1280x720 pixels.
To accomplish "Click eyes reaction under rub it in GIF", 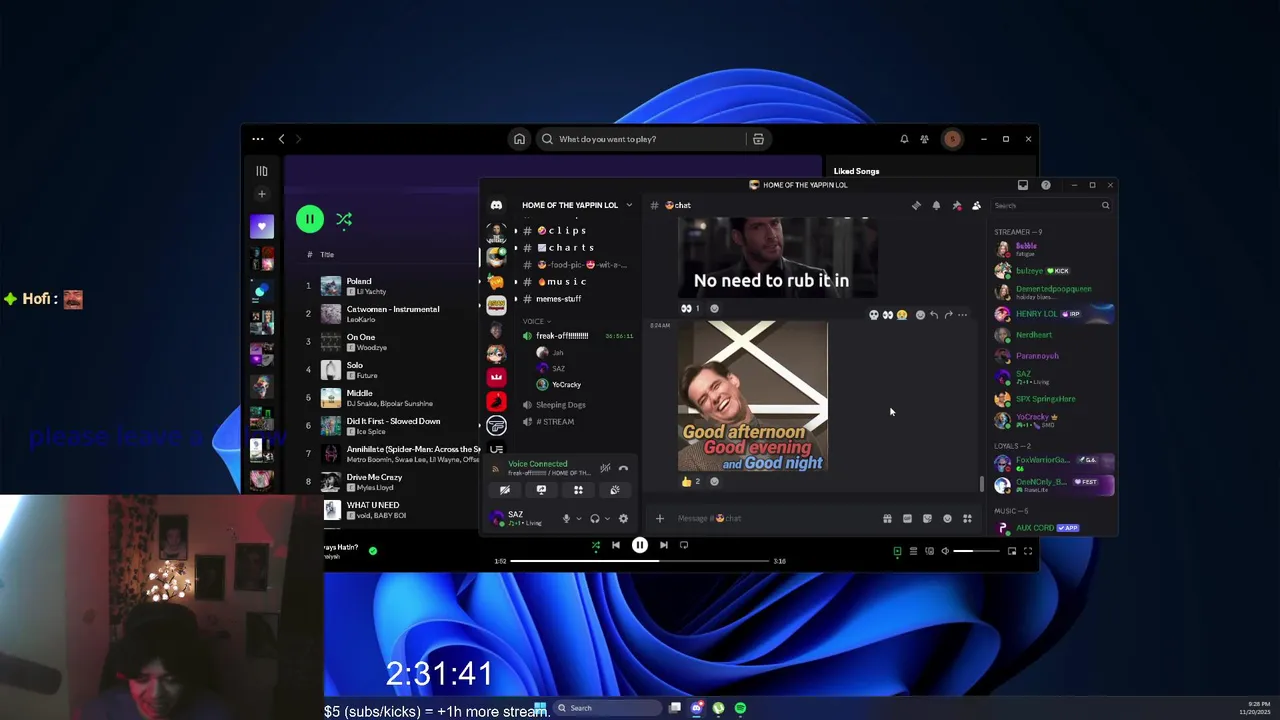I will (x=690, y=308).
